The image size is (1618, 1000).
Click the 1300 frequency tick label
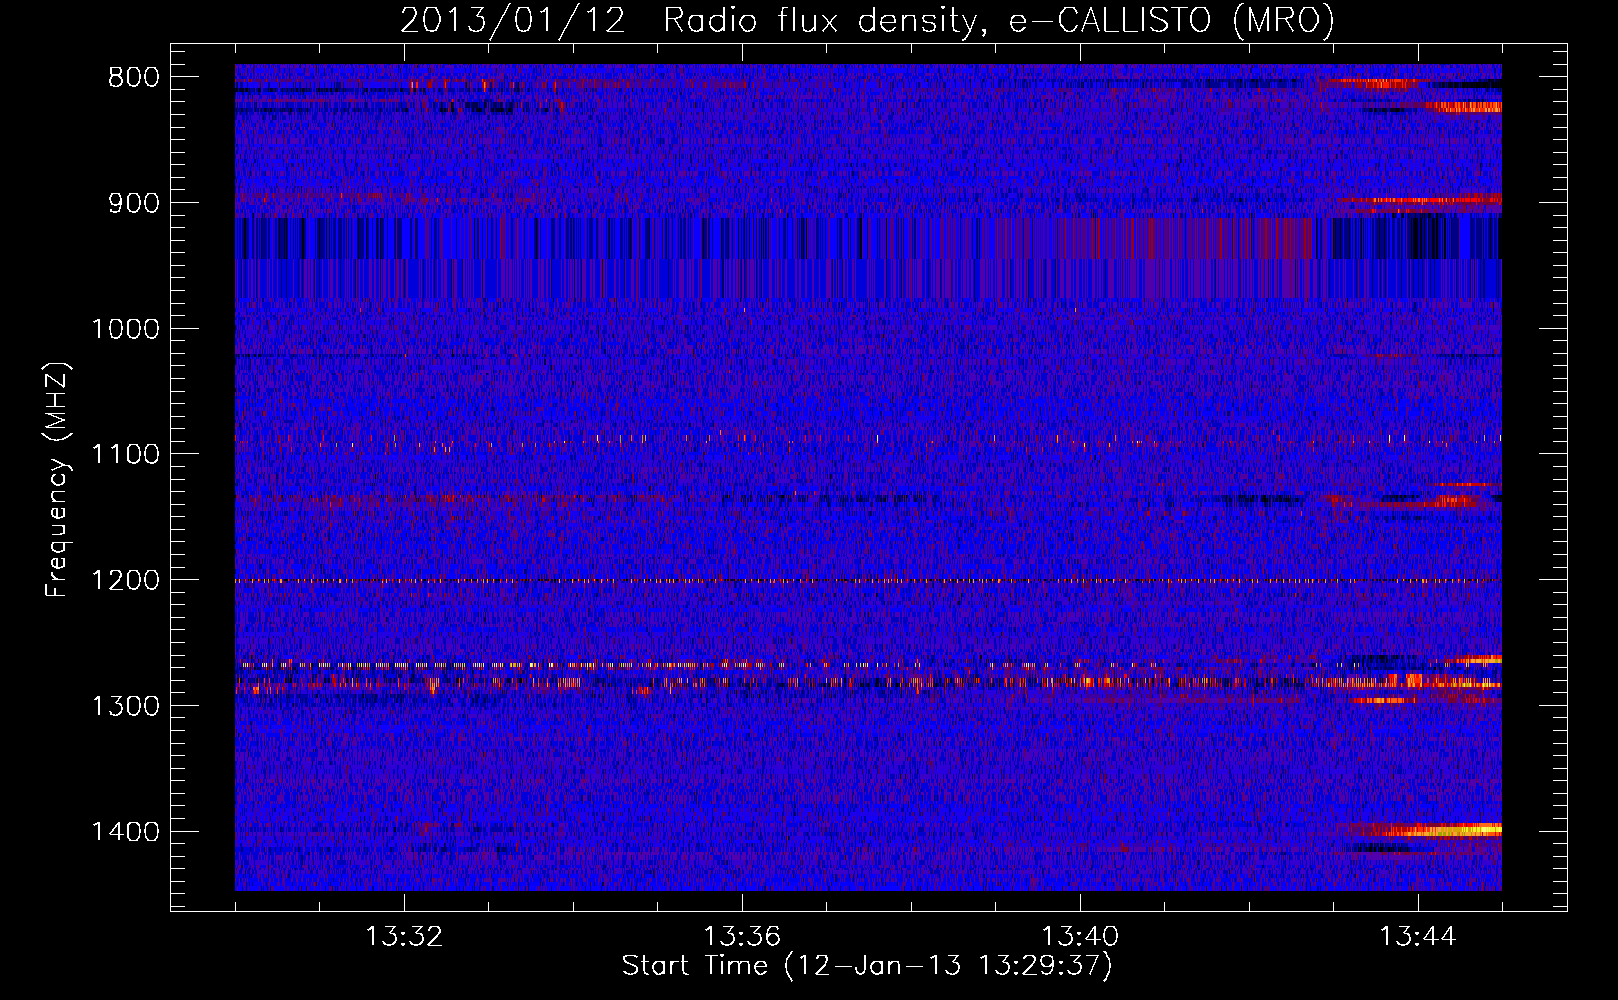click(125, 706)
